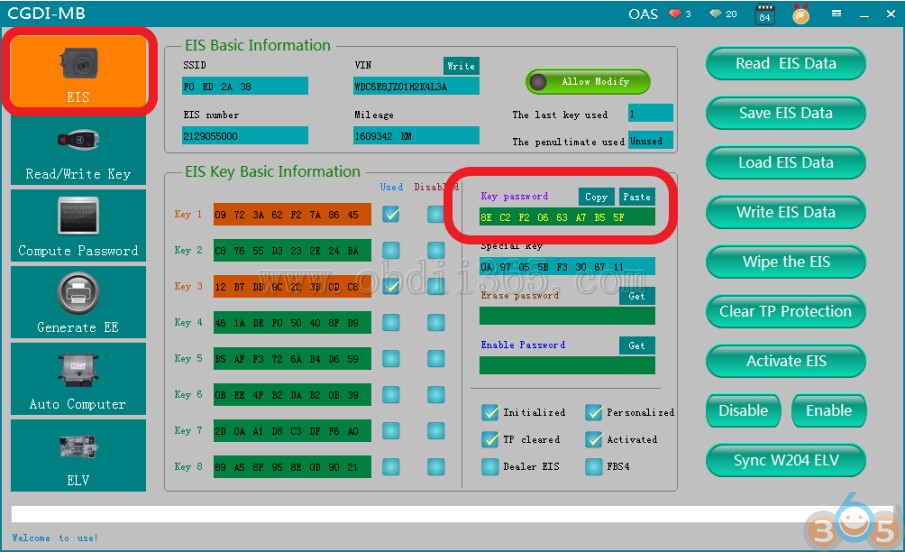The width and height of the screenshot is (905, 552).
Task: Select the Key 3 hex value
Action: tap(292, 286)
